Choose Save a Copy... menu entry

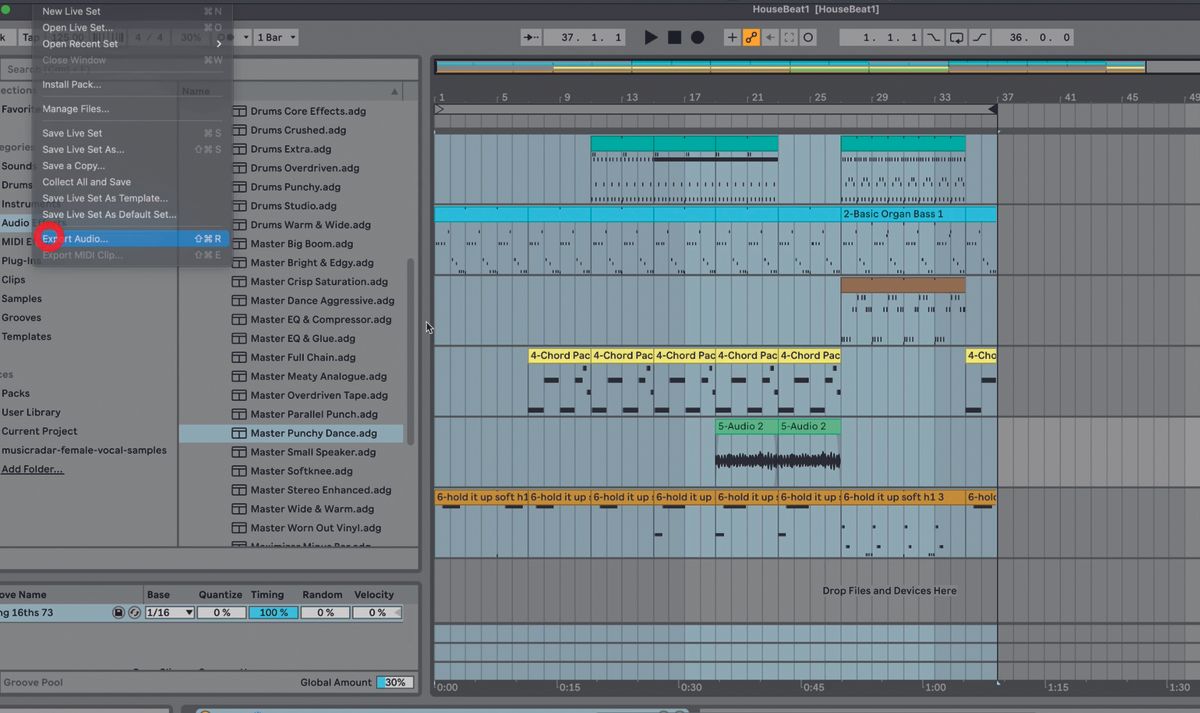(131, 166)
